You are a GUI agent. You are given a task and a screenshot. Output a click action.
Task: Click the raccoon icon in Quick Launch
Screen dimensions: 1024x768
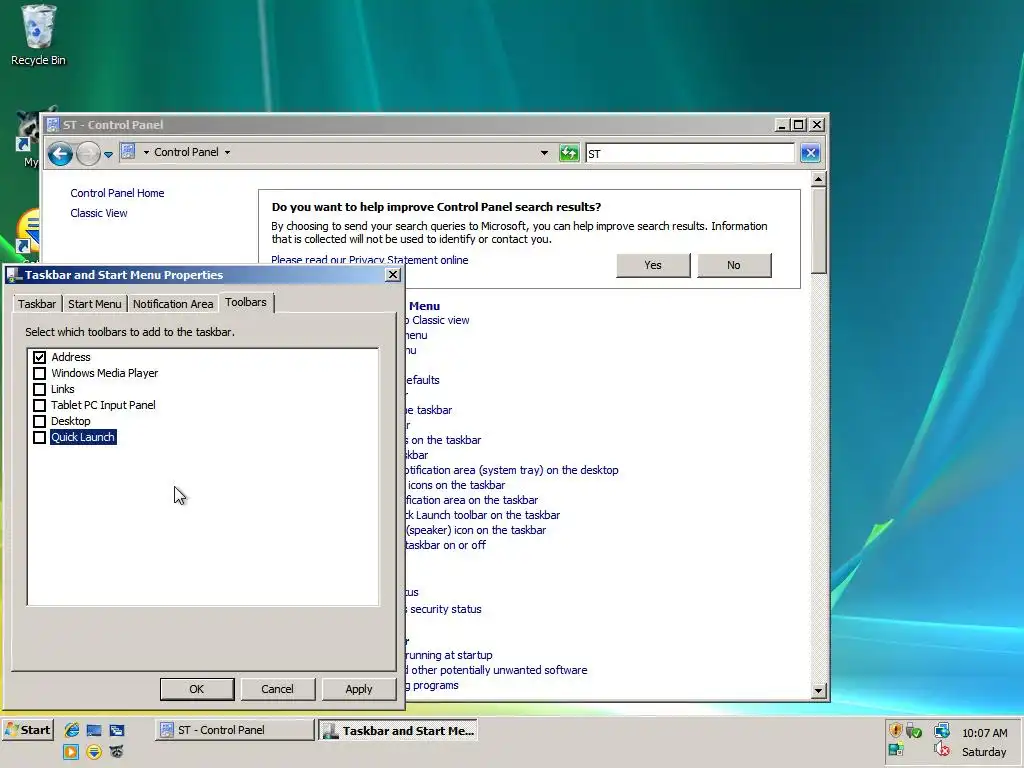click(x=116, y=752)
